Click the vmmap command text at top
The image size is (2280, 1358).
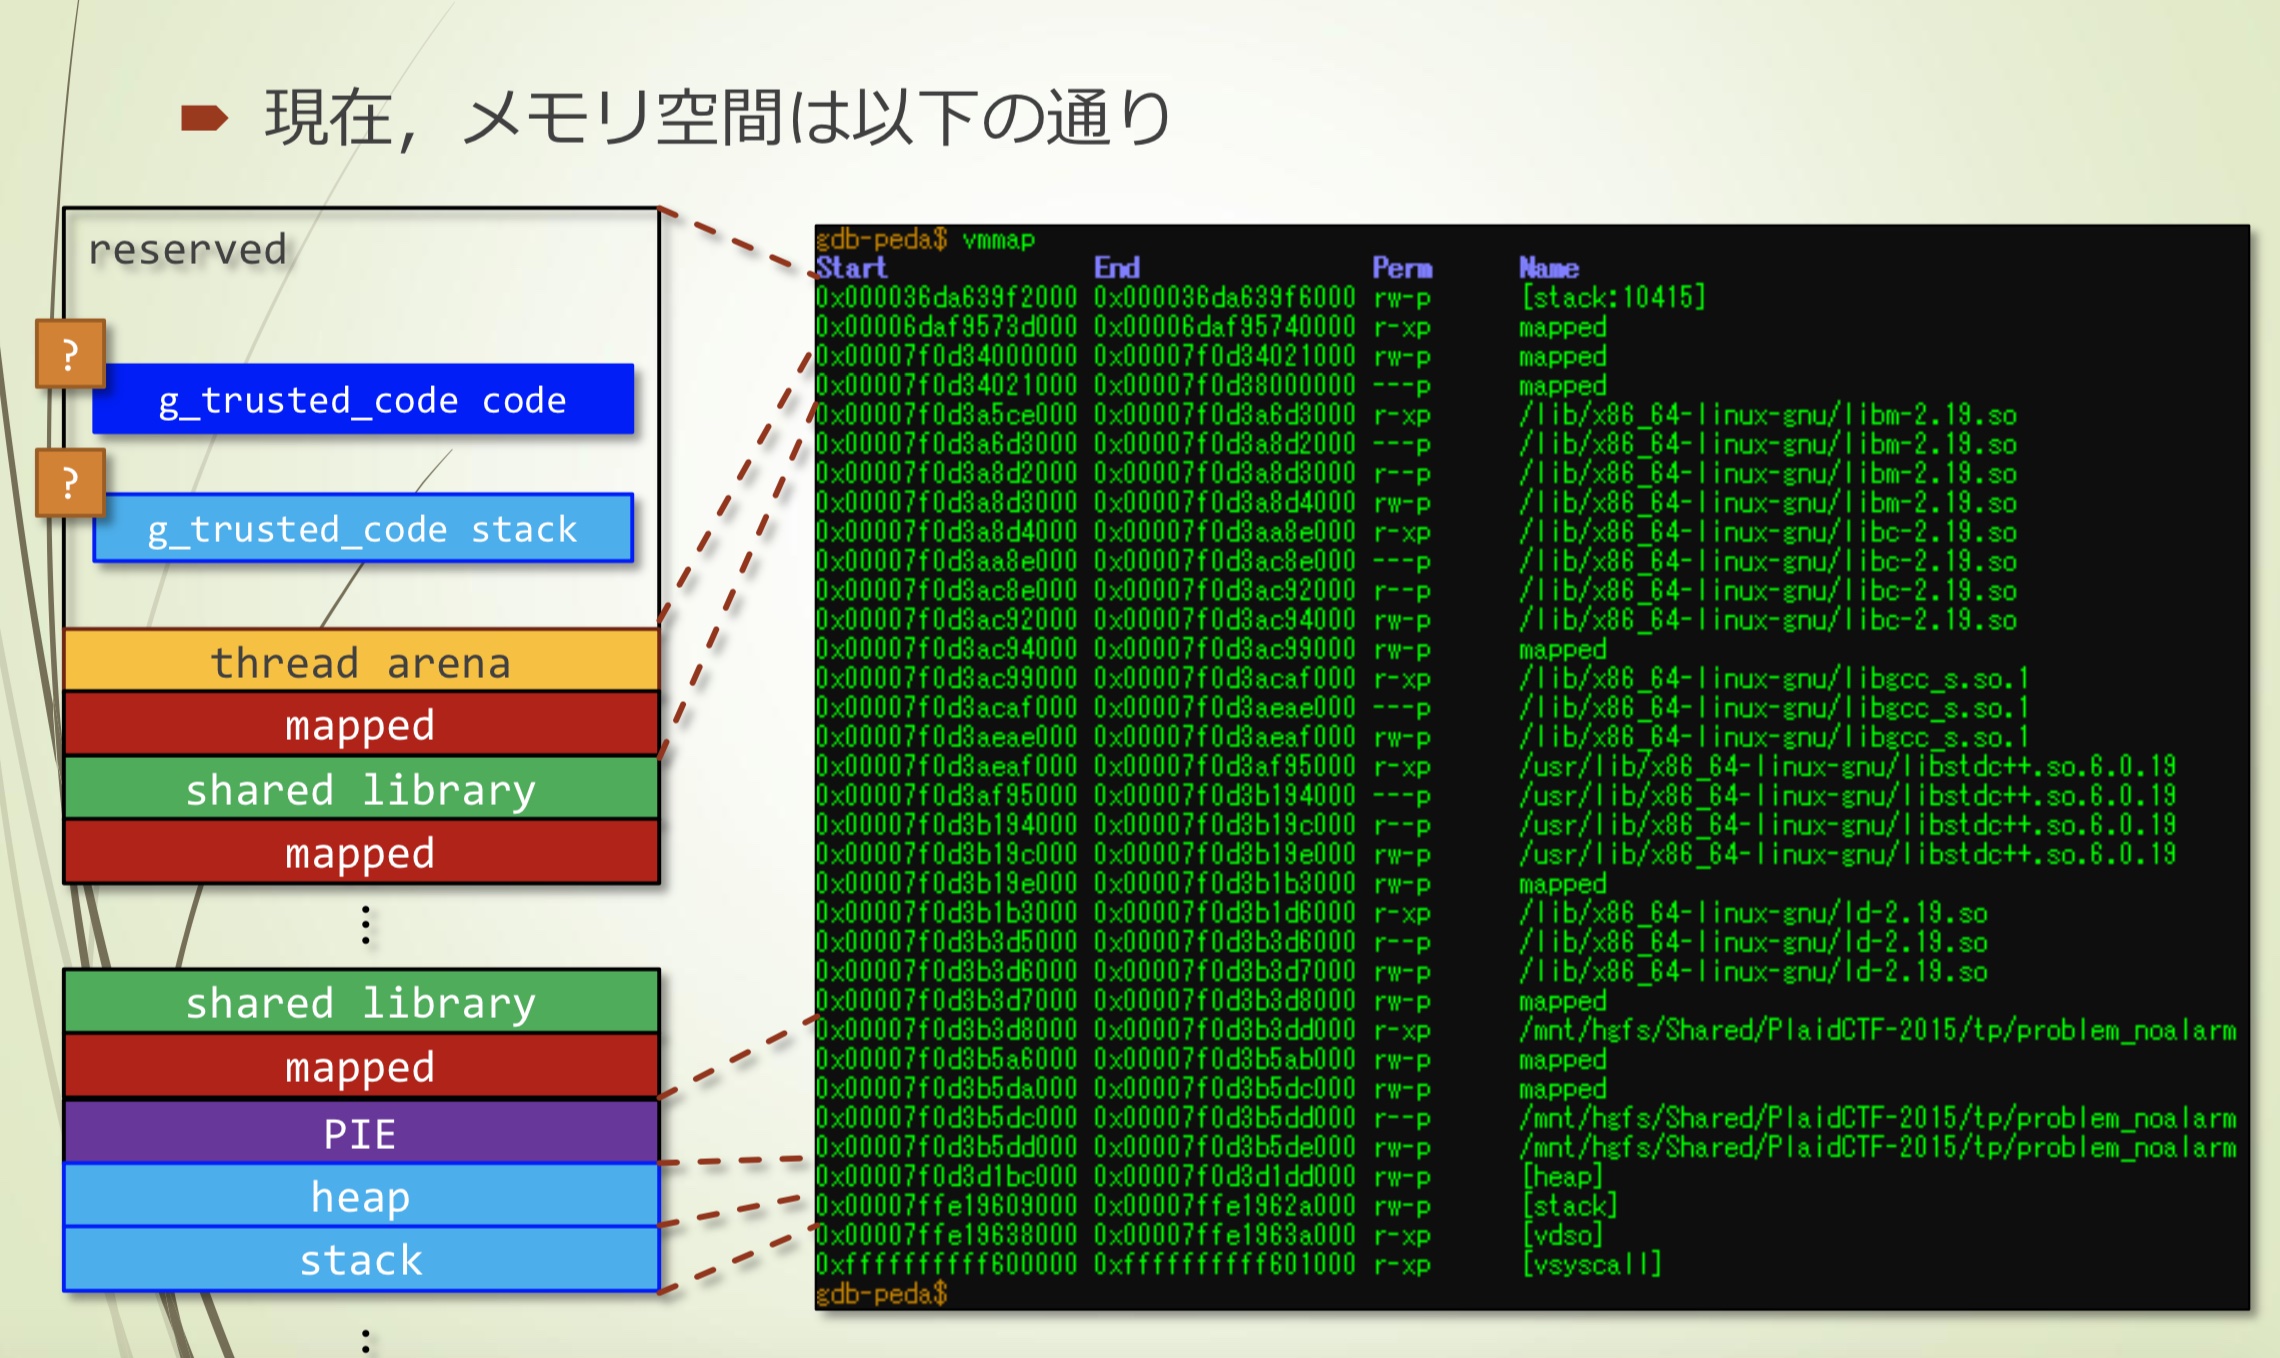tap(998, 240)
